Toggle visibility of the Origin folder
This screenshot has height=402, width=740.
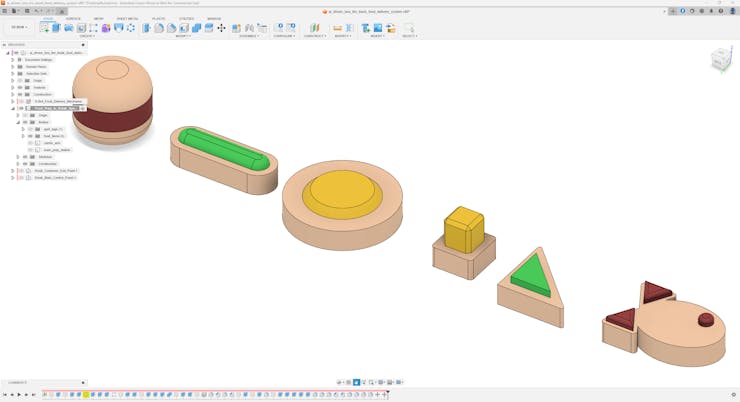tap(20, 80)
